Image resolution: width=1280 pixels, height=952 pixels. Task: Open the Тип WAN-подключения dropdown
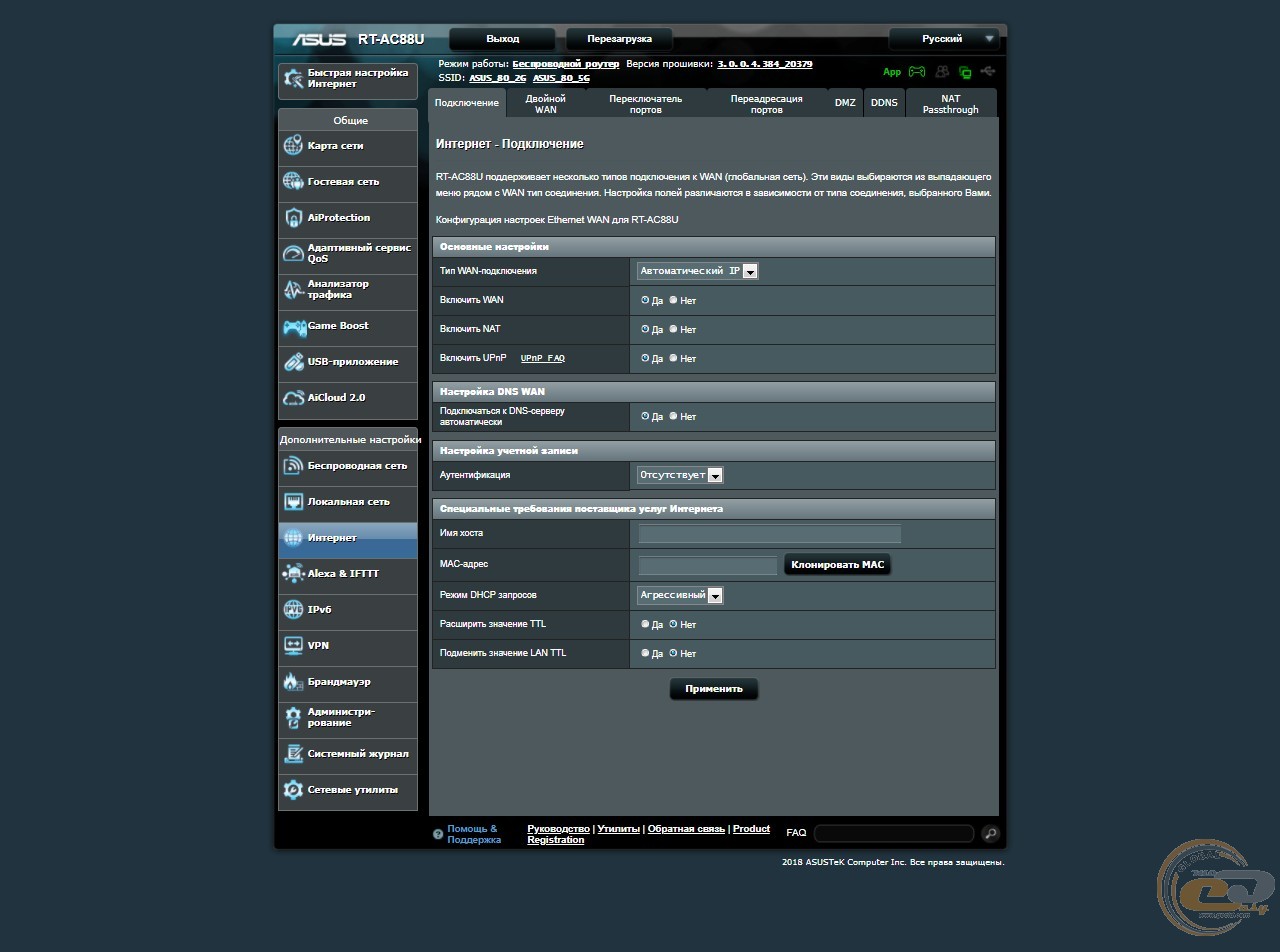[698, 271]
